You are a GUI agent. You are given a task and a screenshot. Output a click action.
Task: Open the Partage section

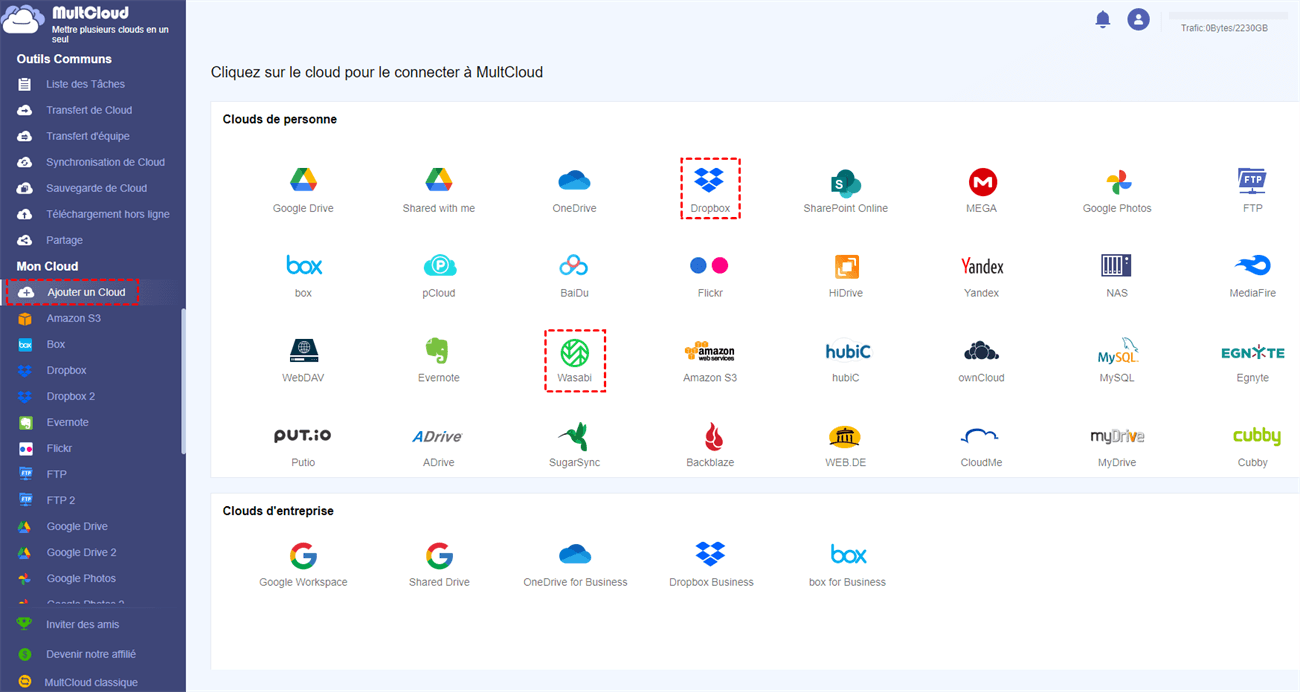point(64,240)
